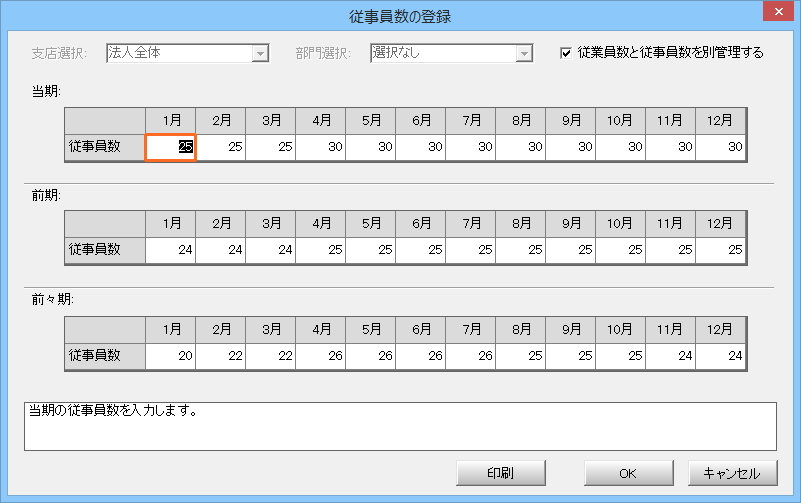The height and width of the screenshot is (503, 801).
Task: Select 前々期 6月 従事員数 cell
Action: click(x=420, y=356)
